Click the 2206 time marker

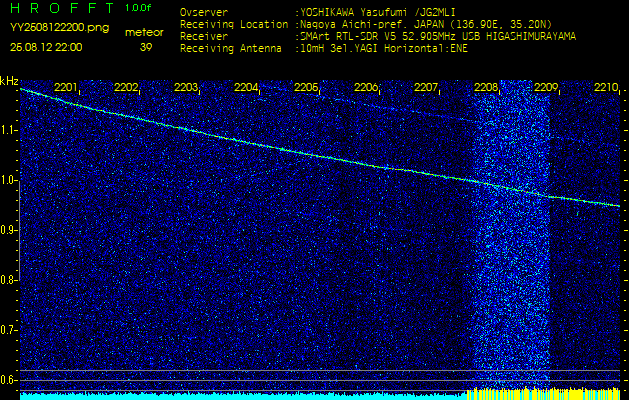366,87
